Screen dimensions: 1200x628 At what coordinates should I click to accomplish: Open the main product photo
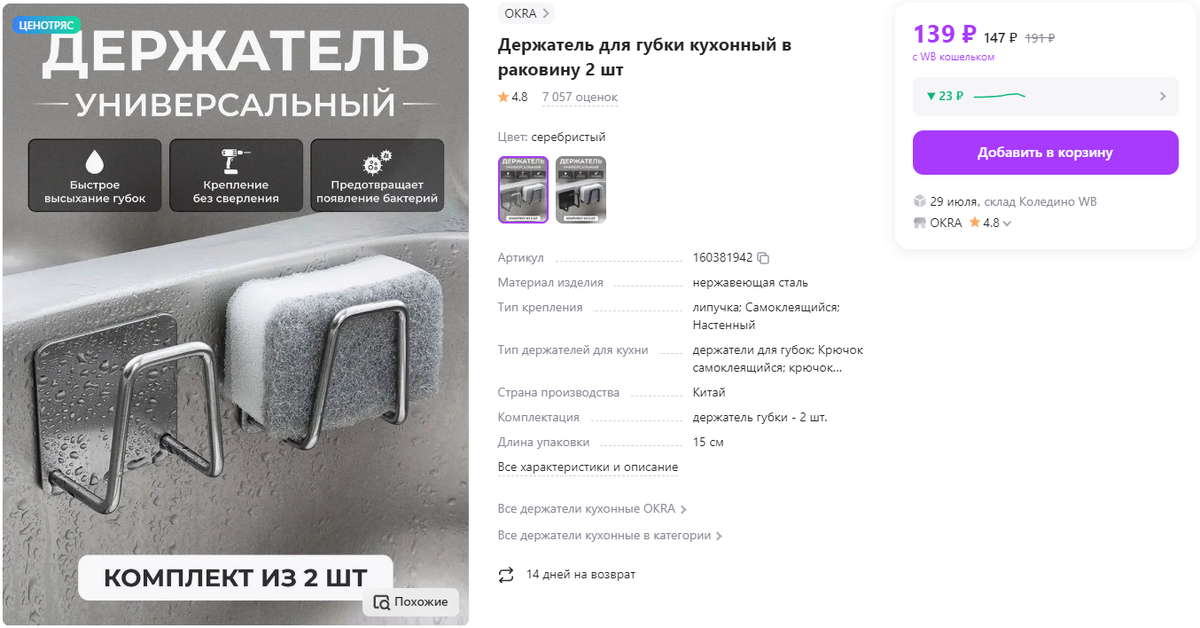pos(236,315)
